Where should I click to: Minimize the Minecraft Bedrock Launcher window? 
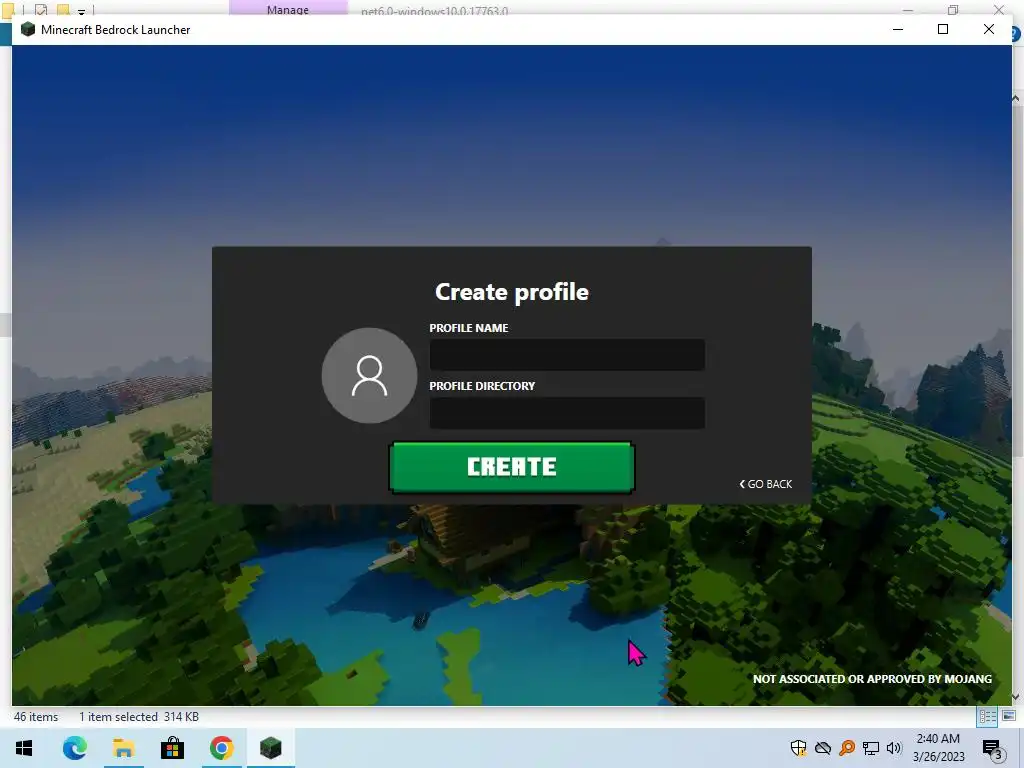pyautogui.click(x=898, y=29)
